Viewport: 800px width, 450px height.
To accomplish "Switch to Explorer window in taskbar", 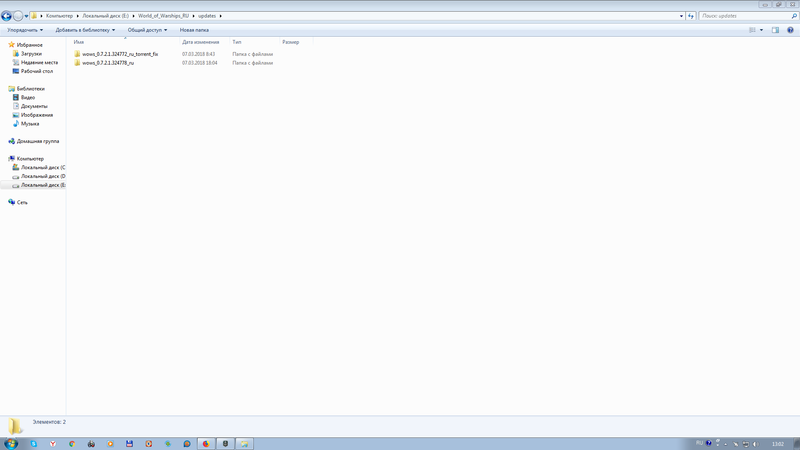I will tap(244, 444).
